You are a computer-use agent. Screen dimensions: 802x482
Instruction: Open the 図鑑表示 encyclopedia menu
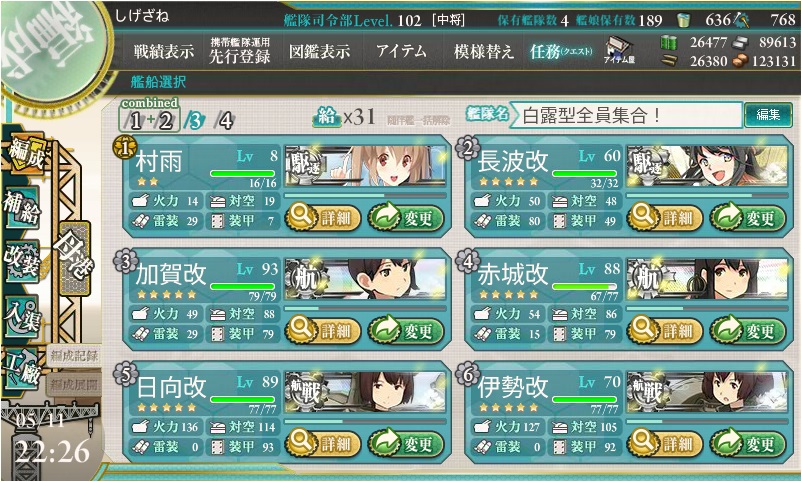319,51
